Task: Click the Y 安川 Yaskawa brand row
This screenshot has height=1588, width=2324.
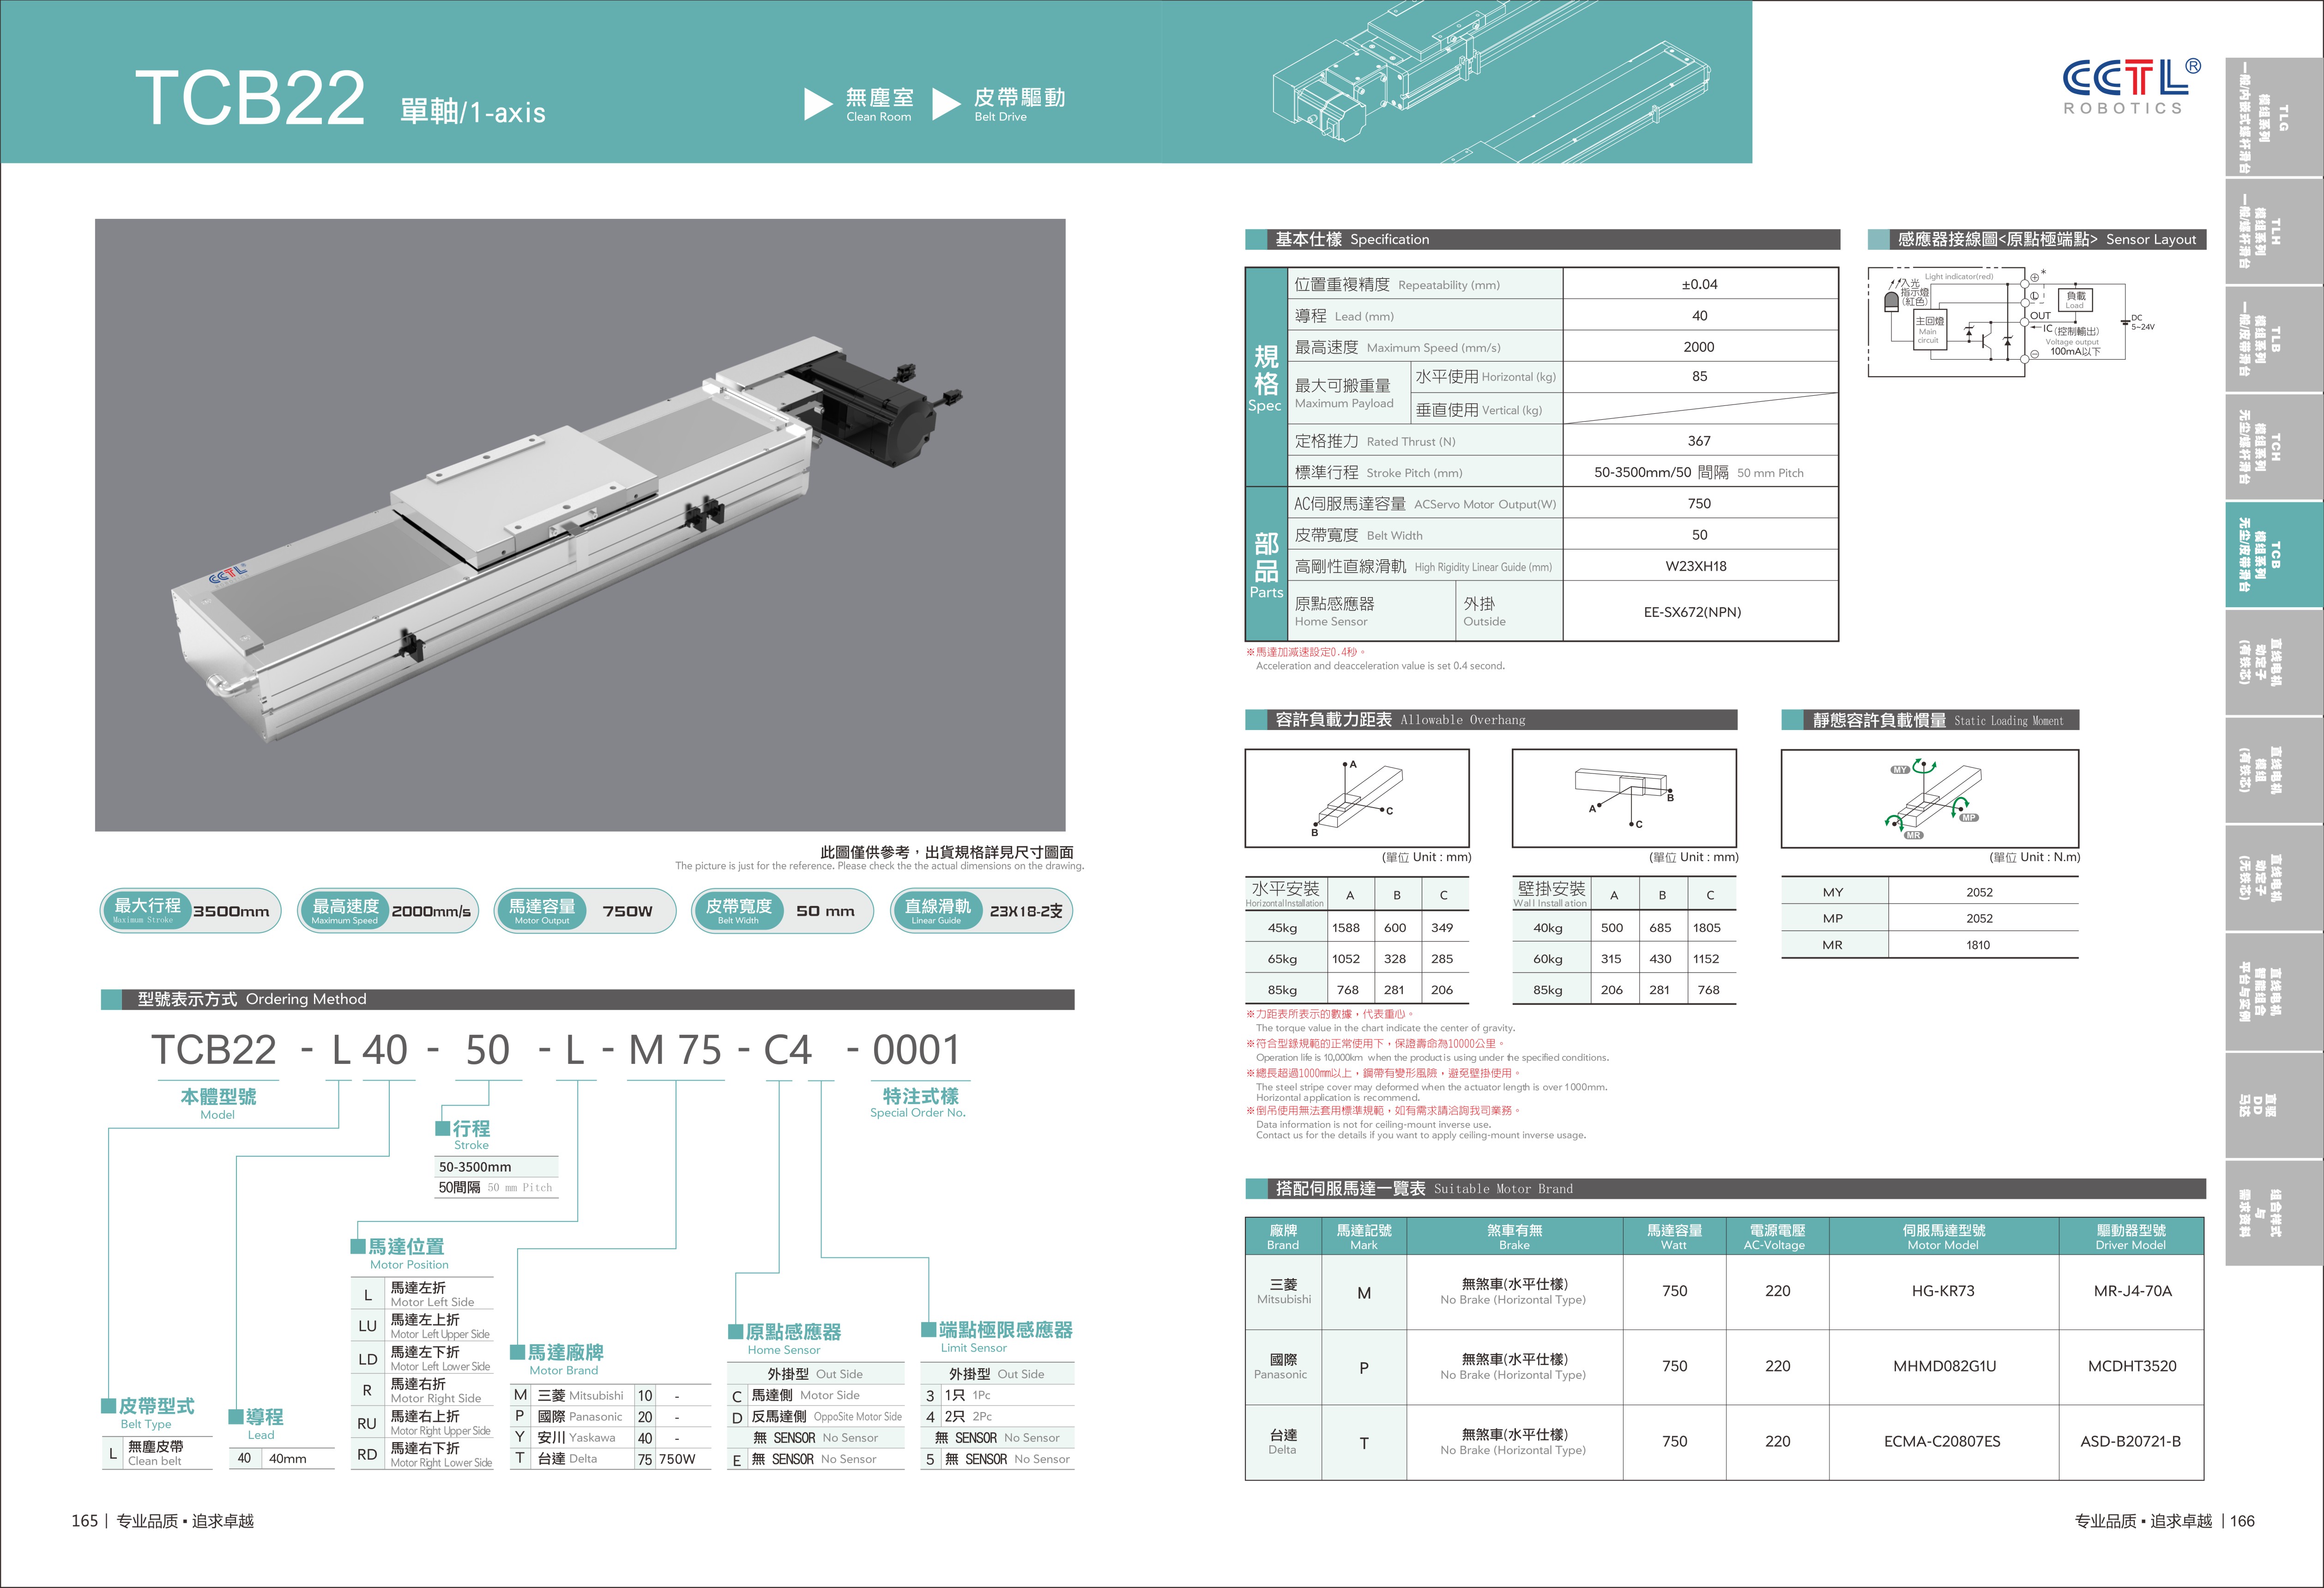Action: [x=610, y=1438]
